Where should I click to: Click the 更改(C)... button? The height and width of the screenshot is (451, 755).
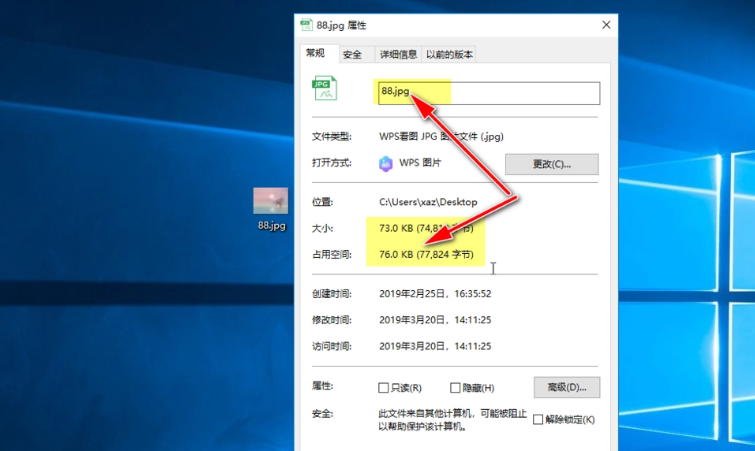(x=552, y=164)
